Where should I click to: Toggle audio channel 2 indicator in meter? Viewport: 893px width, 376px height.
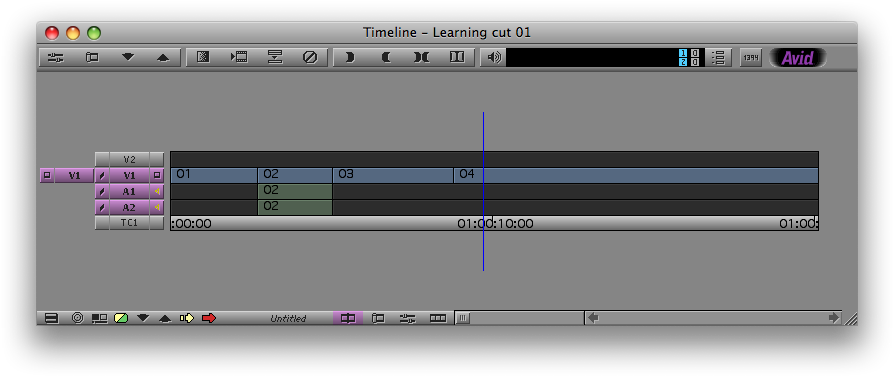[x=683, y=62]
